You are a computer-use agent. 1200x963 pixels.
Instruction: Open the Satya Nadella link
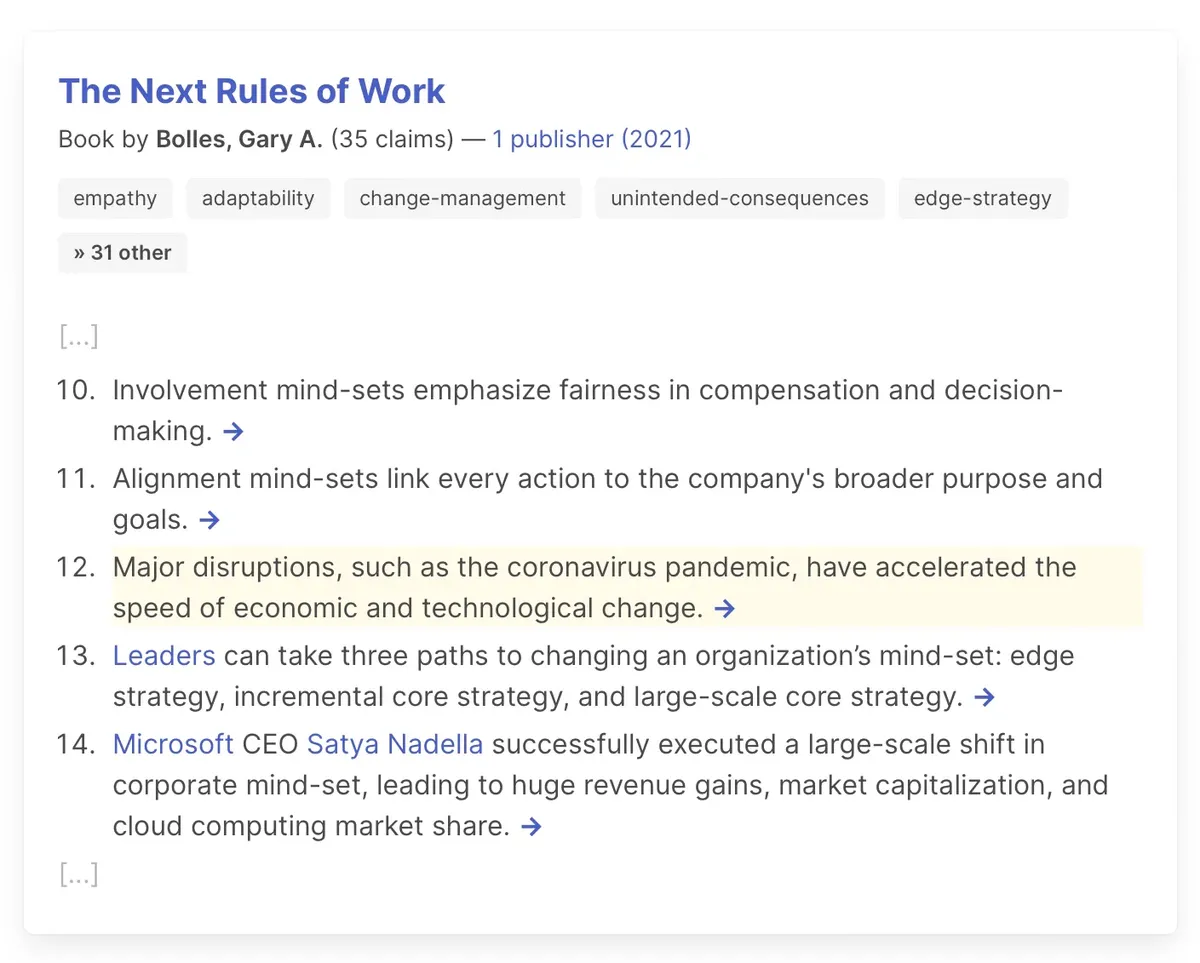click(395, 745)
